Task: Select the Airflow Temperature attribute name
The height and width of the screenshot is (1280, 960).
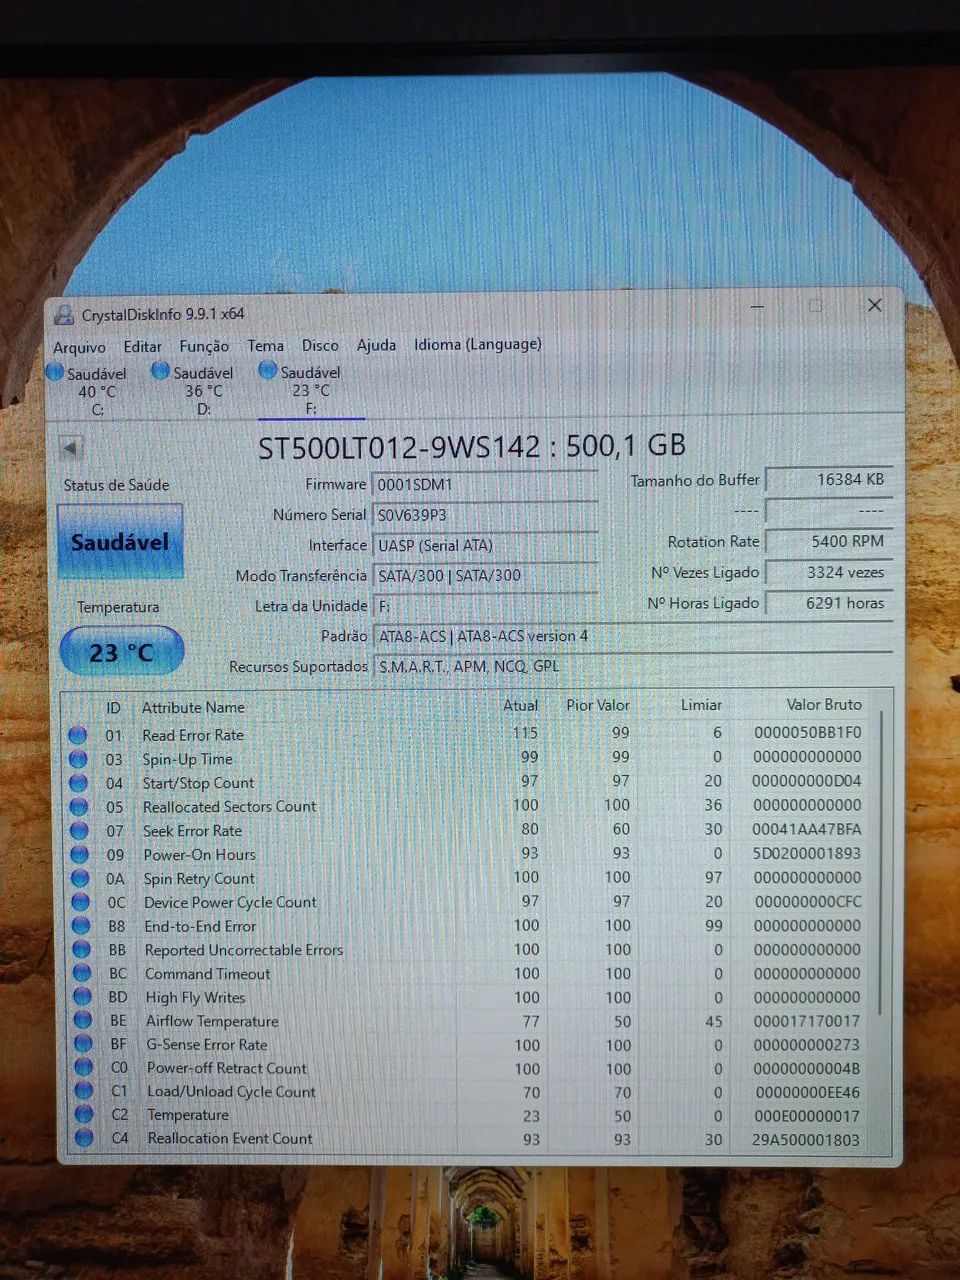Action: 212,1021
